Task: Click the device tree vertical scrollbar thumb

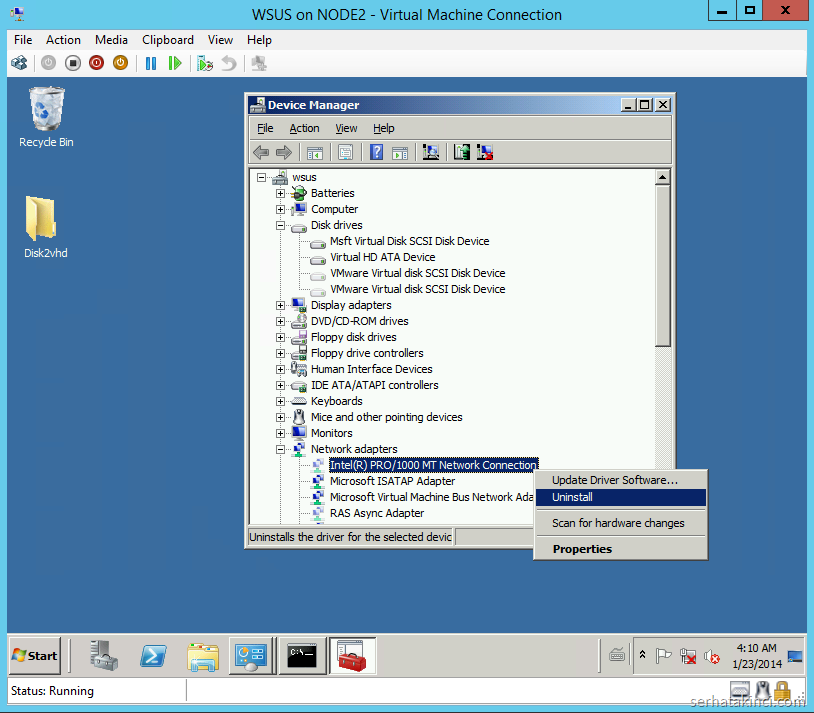Action: click(662, 266)
